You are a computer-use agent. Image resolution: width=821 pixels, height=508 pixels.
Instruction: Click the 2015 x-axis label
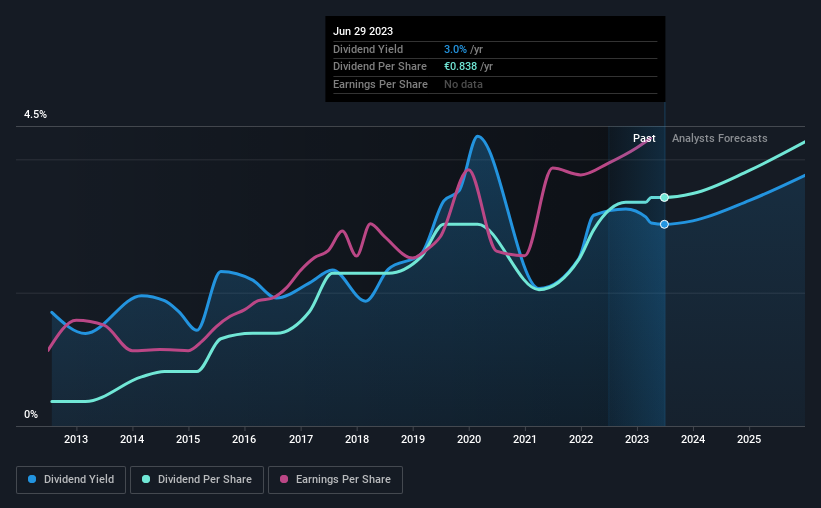(x=188, y=439)
